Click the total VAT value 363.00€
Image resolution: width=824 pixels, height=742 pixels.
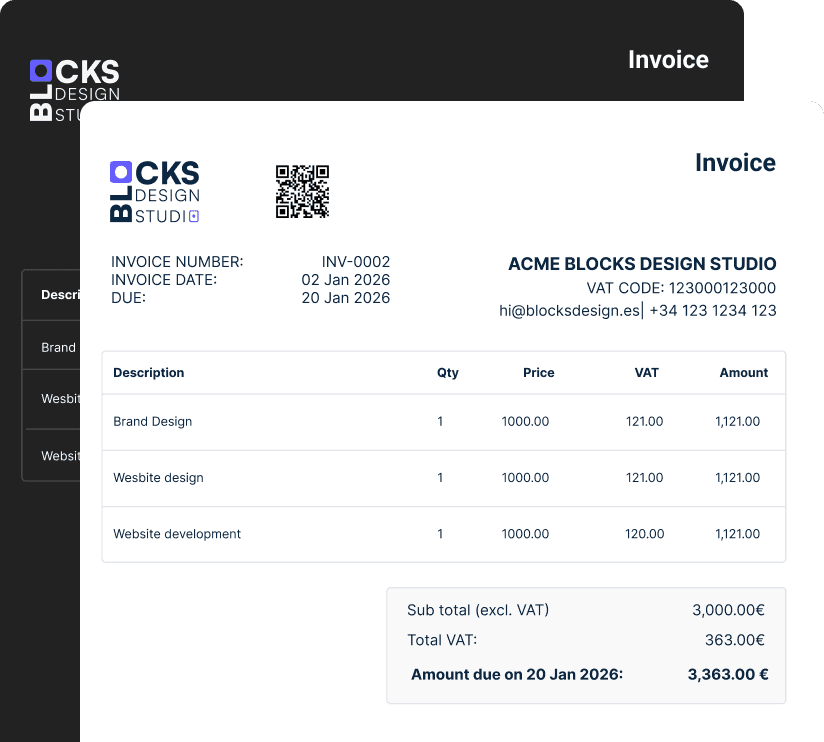click(x=735, y=640)
